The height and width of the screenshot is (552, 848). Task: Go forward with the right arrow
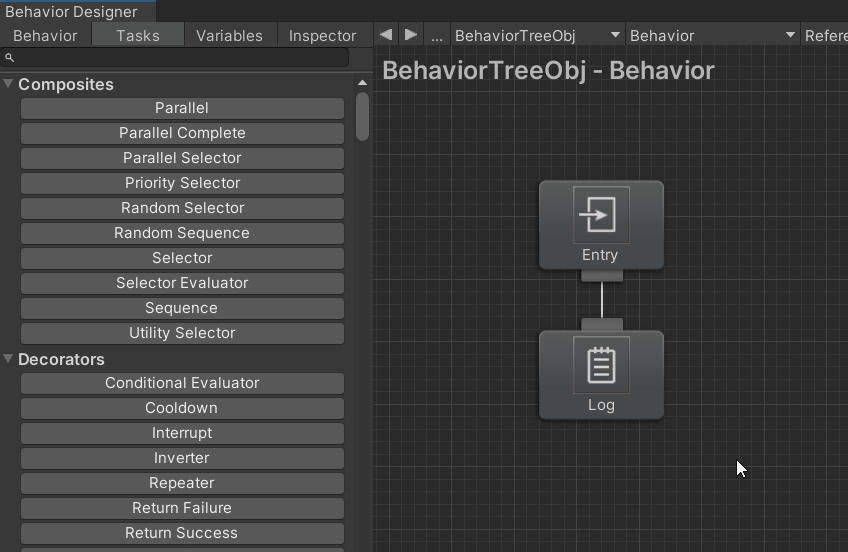pos(410,35)
